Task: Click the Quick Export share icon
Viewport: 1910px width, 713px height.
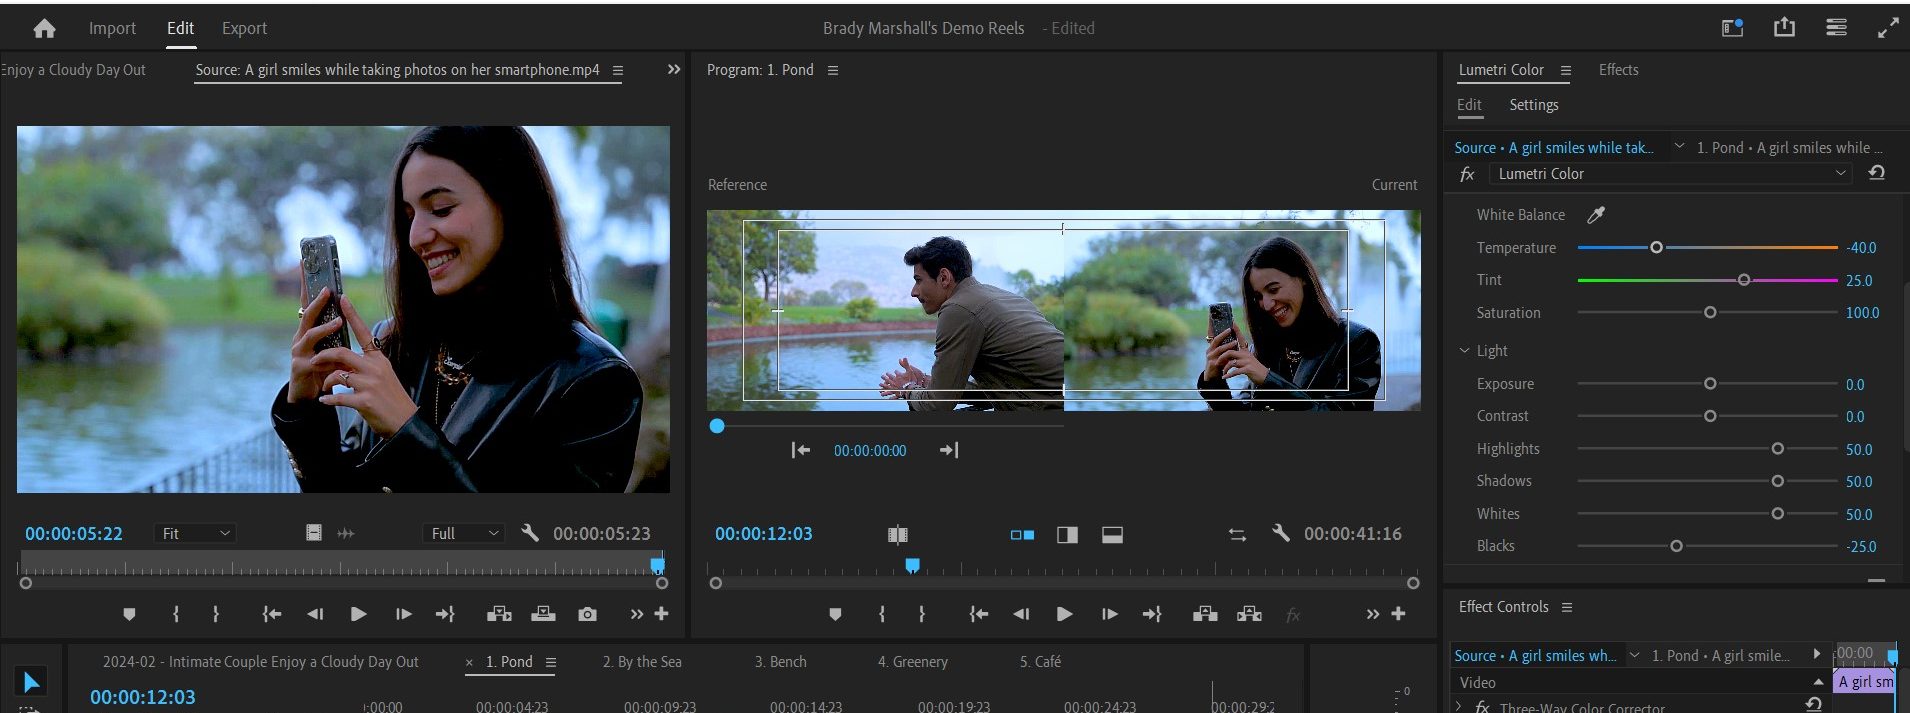Action: click(1784, 28)
